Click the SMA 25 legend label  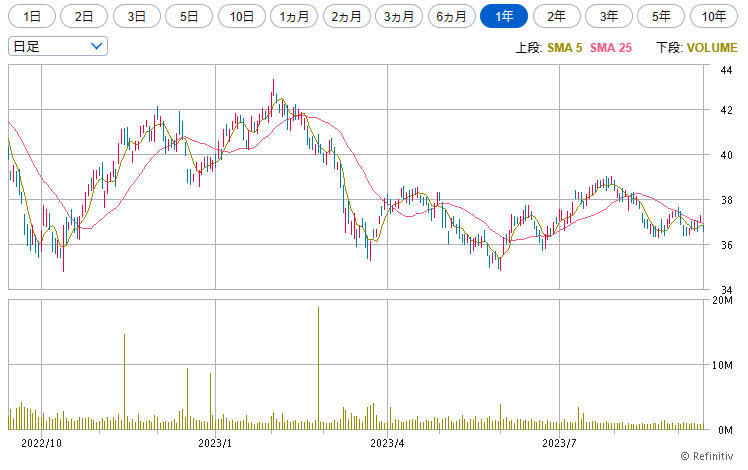[611, 48]
